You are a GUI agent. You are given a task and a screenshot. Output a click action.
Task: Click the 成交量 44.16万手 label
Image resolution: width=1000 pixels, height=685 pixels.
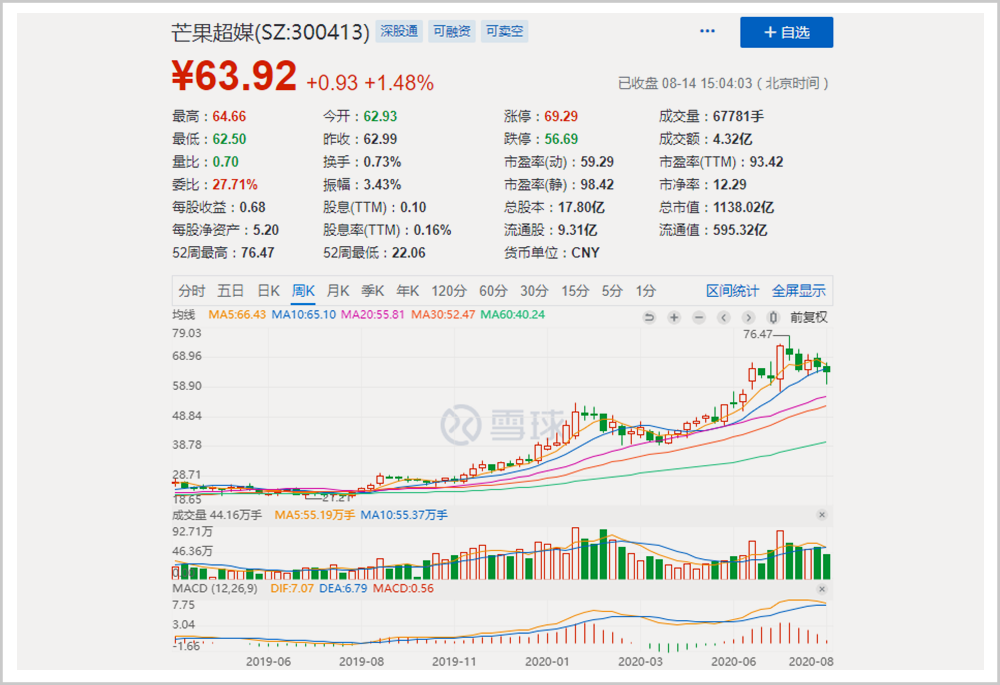point(217,515)
